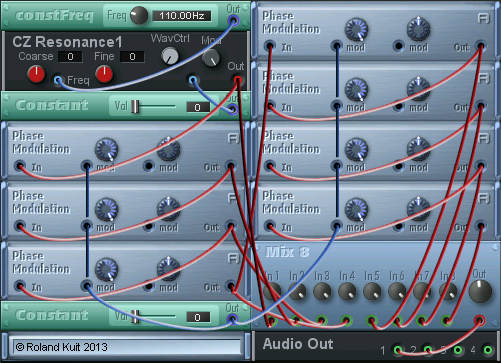Click F button on top-right Phase Modulation module
This screenshot has width=501, height=363.
click(483, 18)
